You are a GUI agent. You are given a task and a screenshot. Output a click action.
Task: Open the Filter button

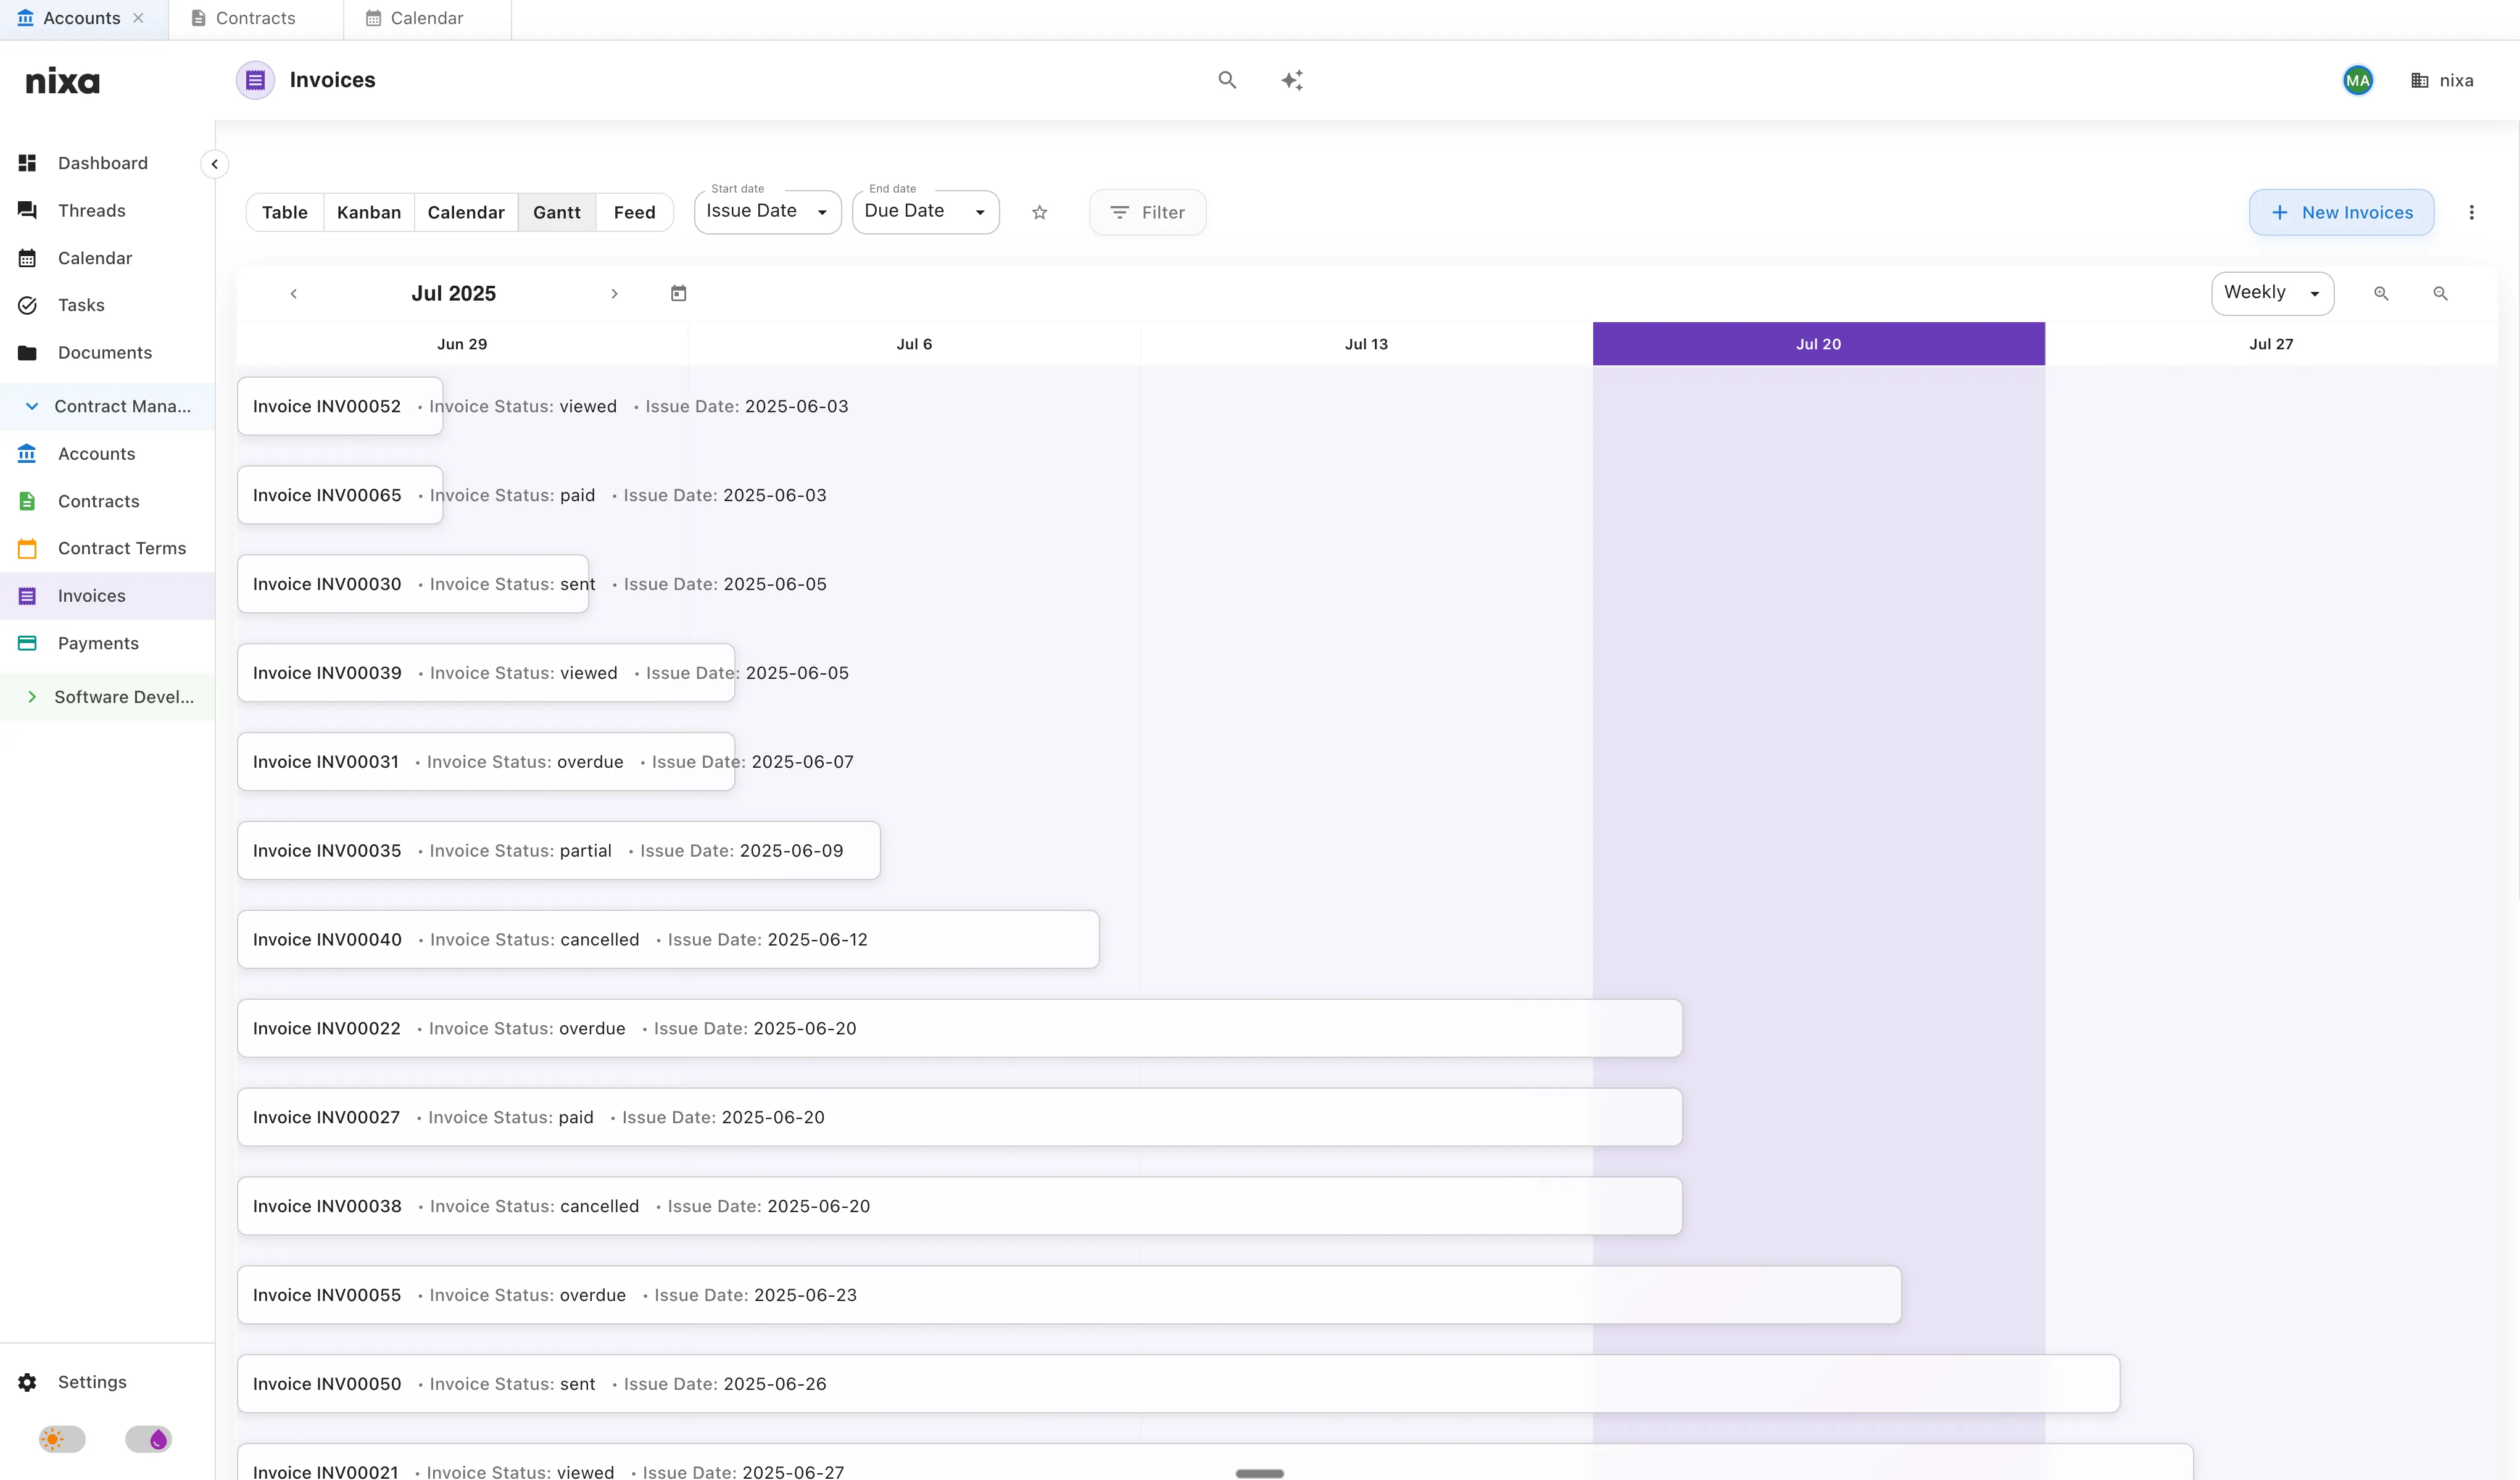point(1147,212)
